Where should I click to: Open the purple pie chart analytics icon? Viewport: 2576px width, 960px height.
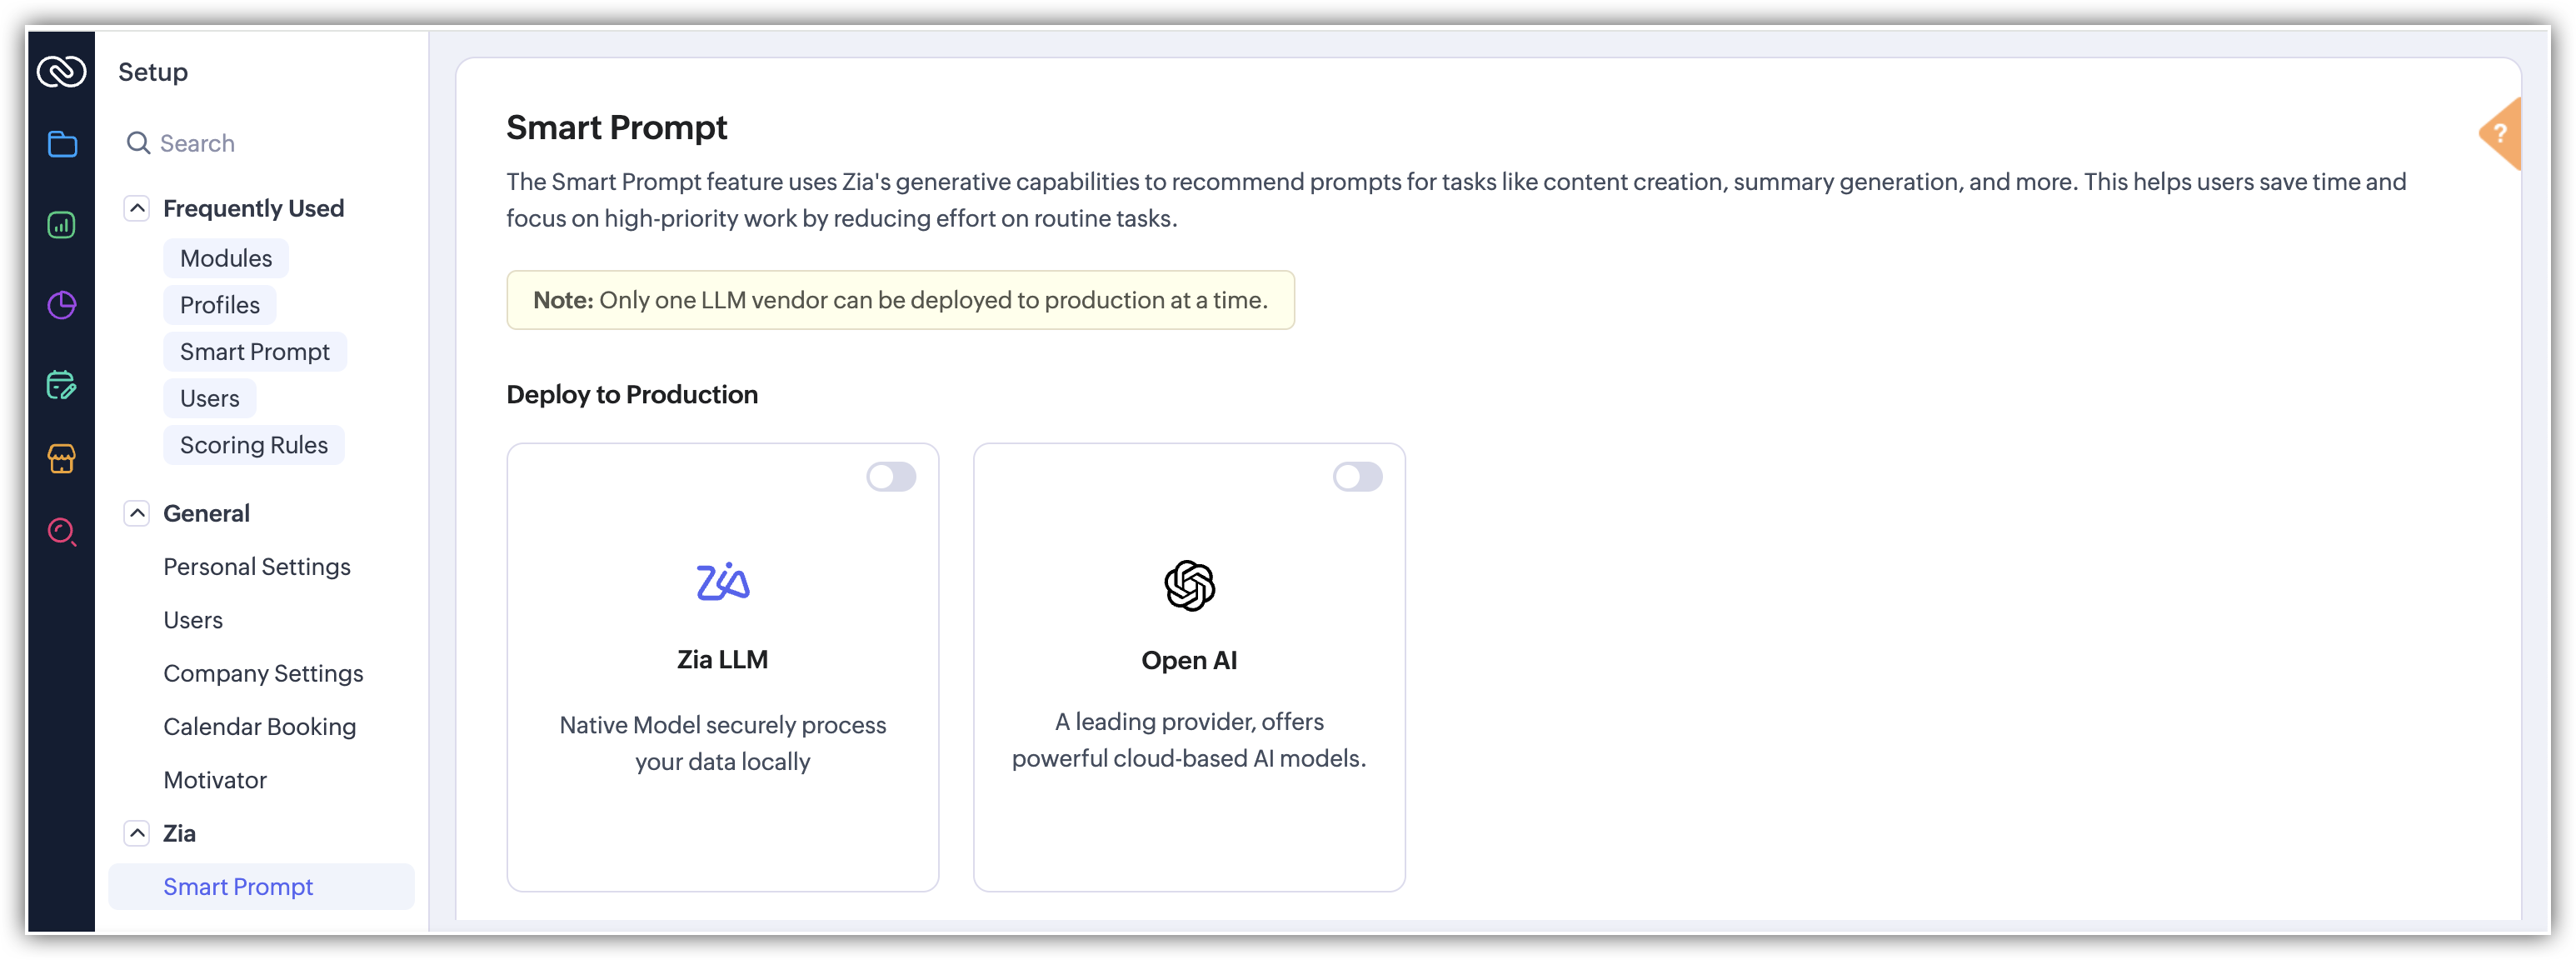click(x=62, y=305)
